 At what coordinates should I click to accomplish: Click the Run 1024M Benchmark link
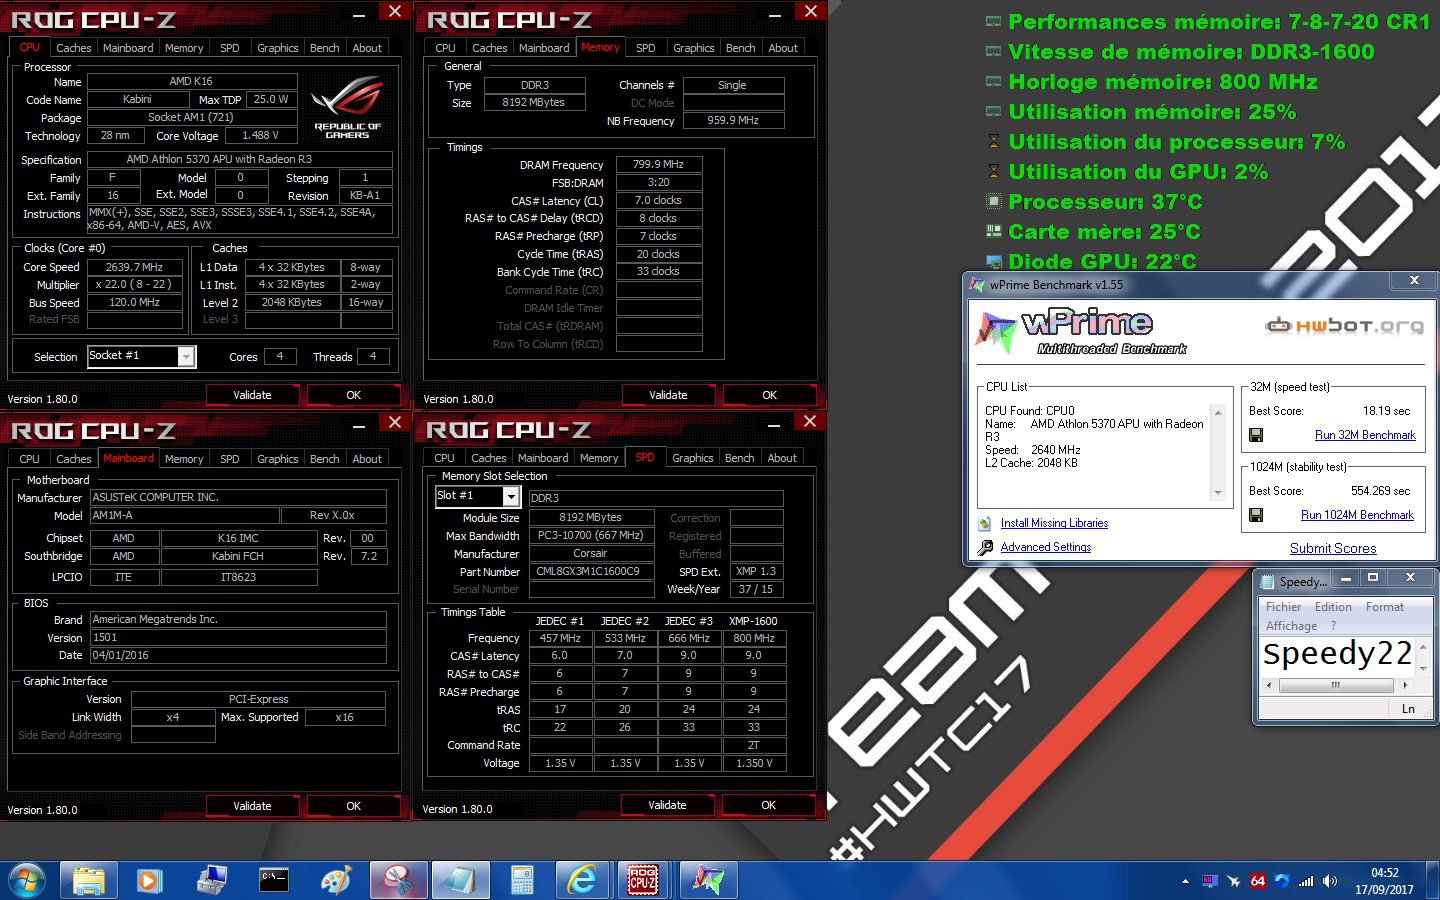[1357, 515]
